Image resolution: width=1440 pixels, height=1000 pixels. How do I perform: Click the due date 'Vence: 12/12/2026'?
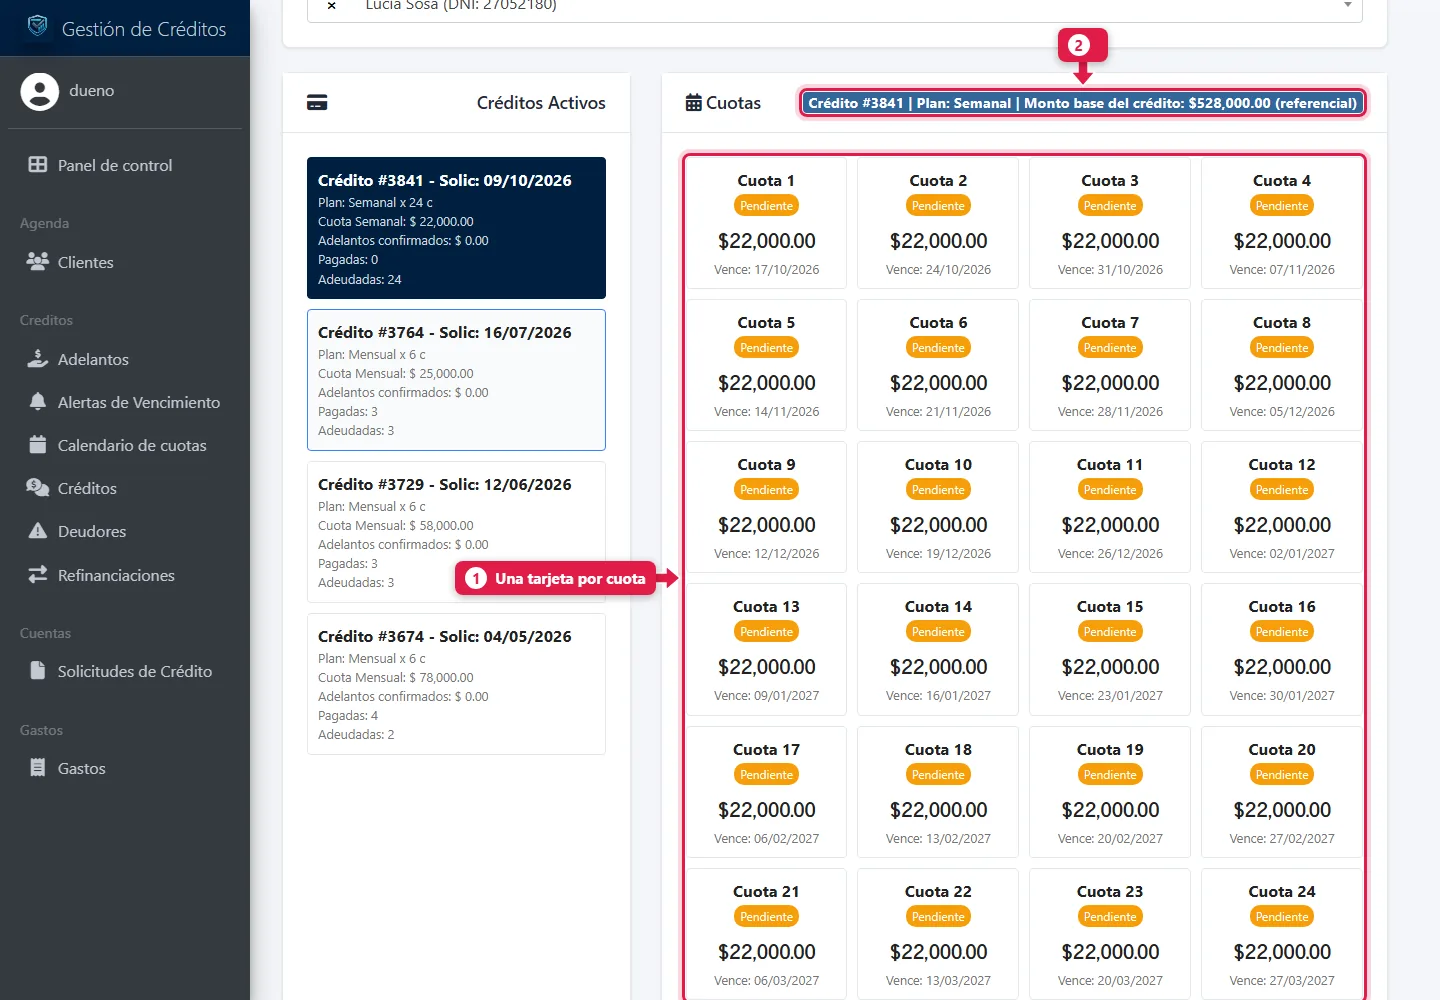coord(766,554)
